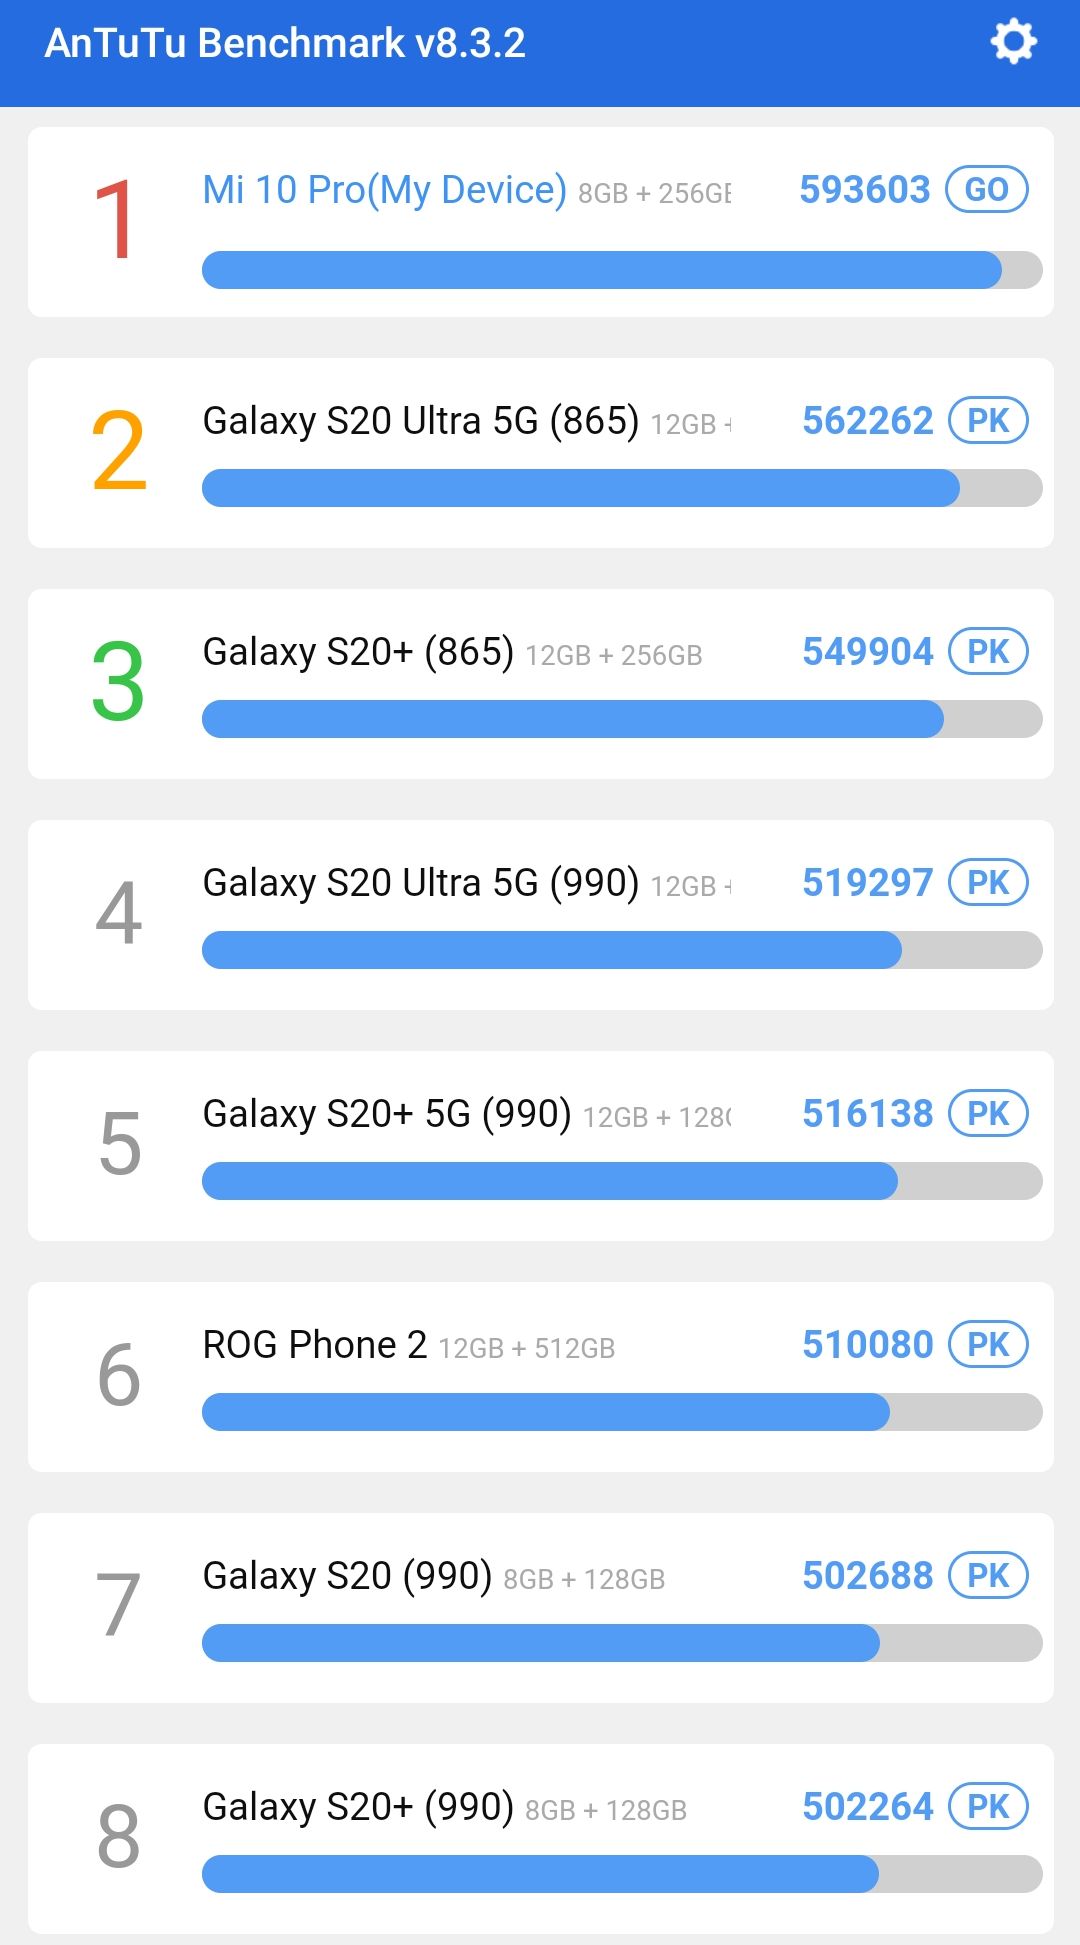Click the rank 1 number
The height and width of the screenshot is (1945, 1080).
pyautogui.click(x=115, y=220)
